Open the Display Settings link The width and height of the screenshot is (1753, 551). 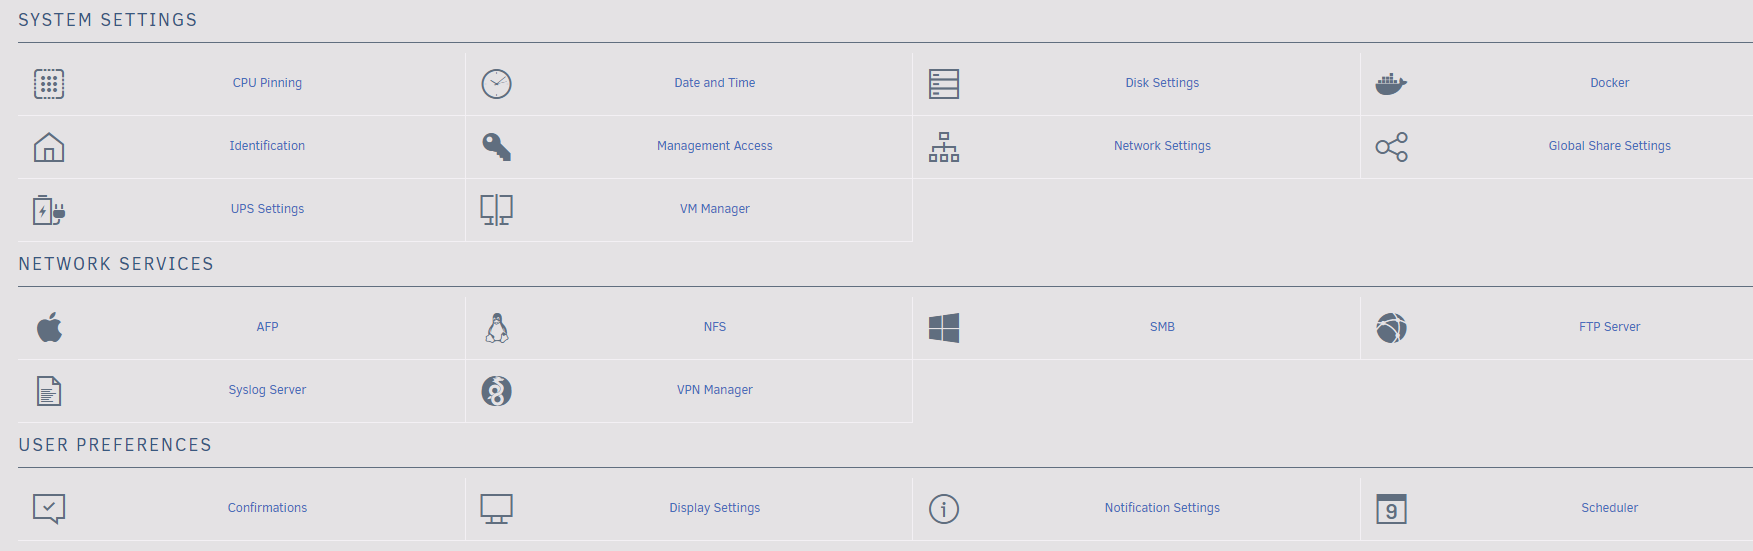click(x=714, y=508)
